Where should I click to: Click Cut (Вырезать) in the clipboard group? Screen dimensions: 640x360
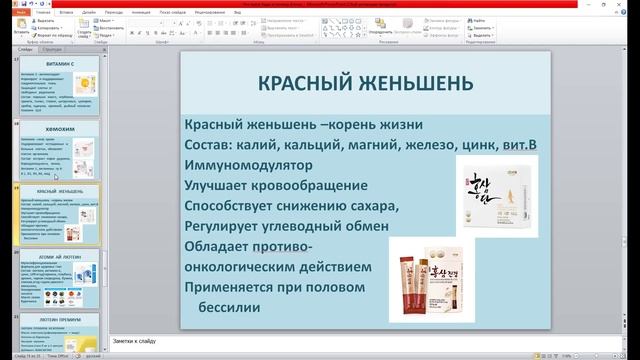pos(43,21)
